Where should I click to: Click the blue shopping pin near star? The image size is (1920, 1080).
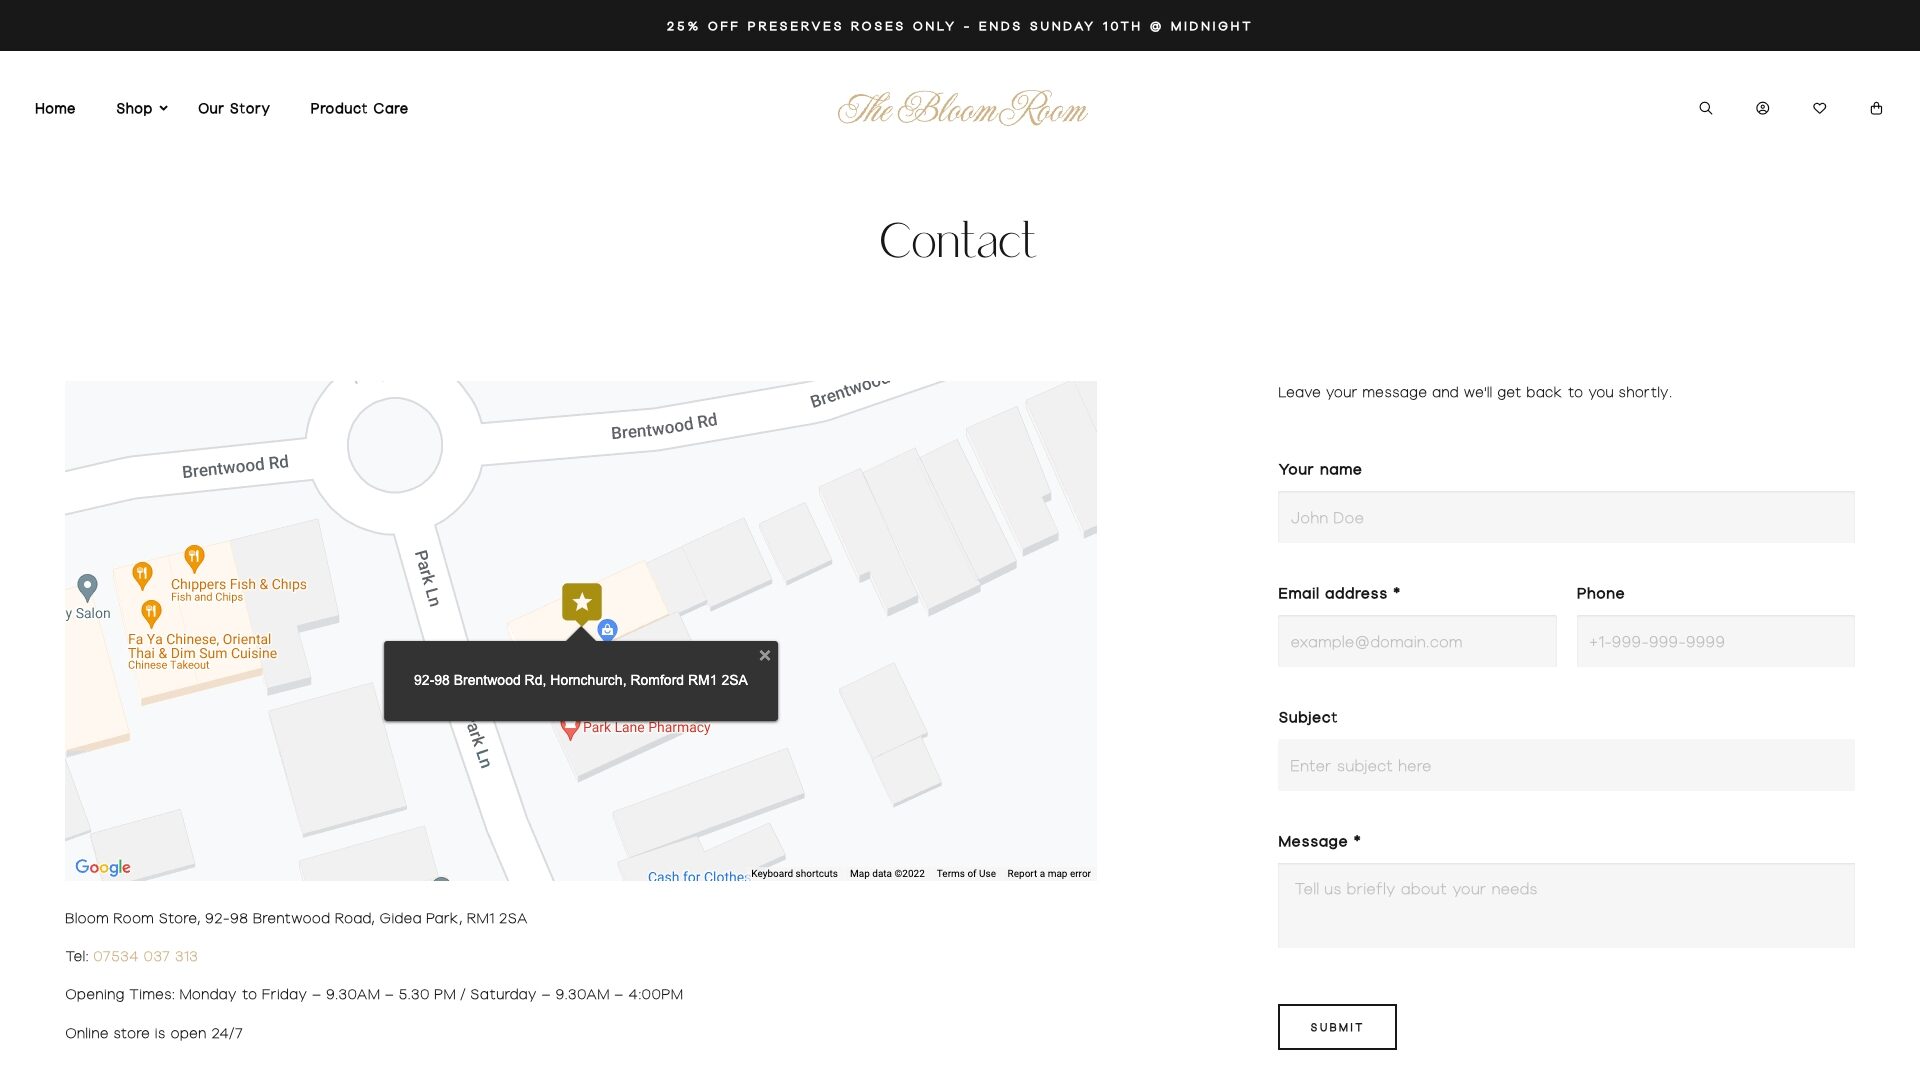point(607,630)
